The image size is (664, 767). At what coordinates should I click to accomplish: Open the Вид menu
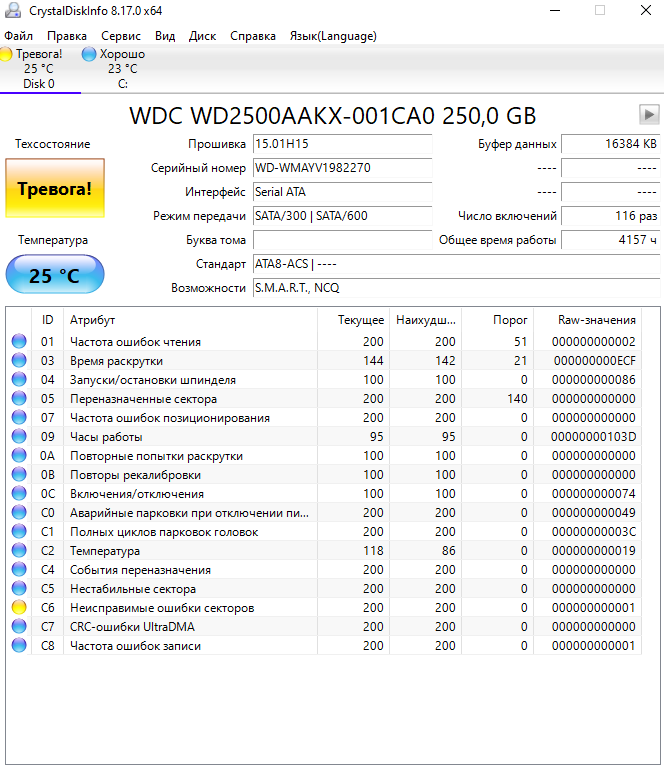[x=165, y=36]
